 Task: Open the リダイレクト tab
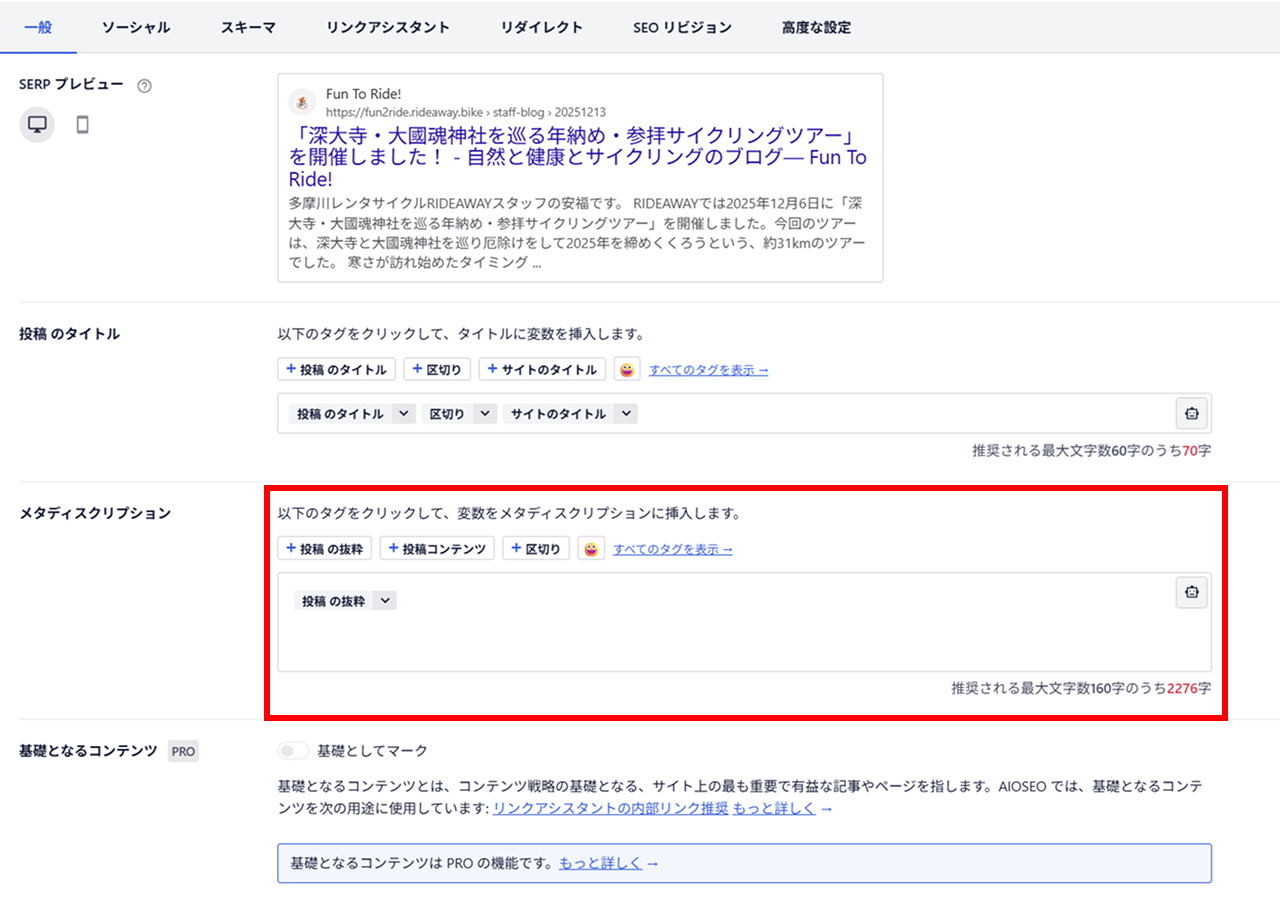(541, 27)
